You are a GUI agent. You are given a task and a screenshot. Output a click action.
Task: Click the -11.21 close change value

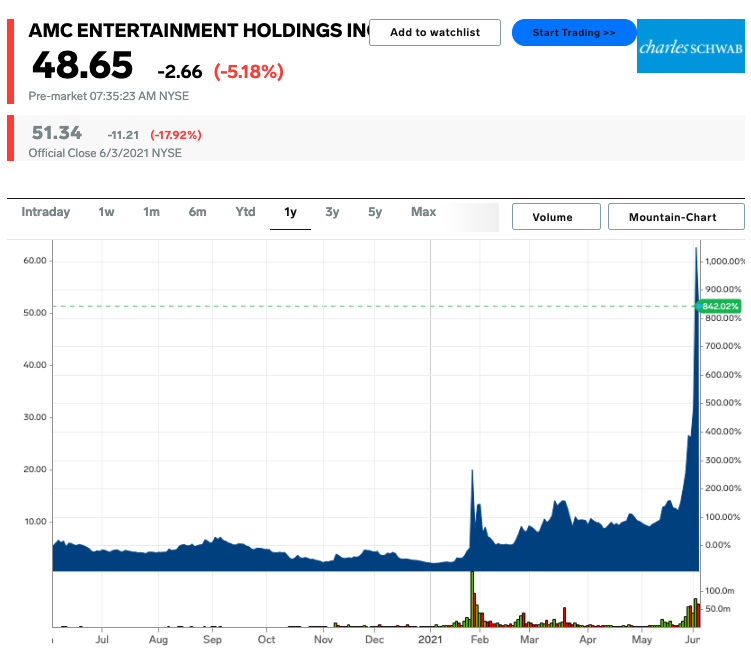coord(123,135)
